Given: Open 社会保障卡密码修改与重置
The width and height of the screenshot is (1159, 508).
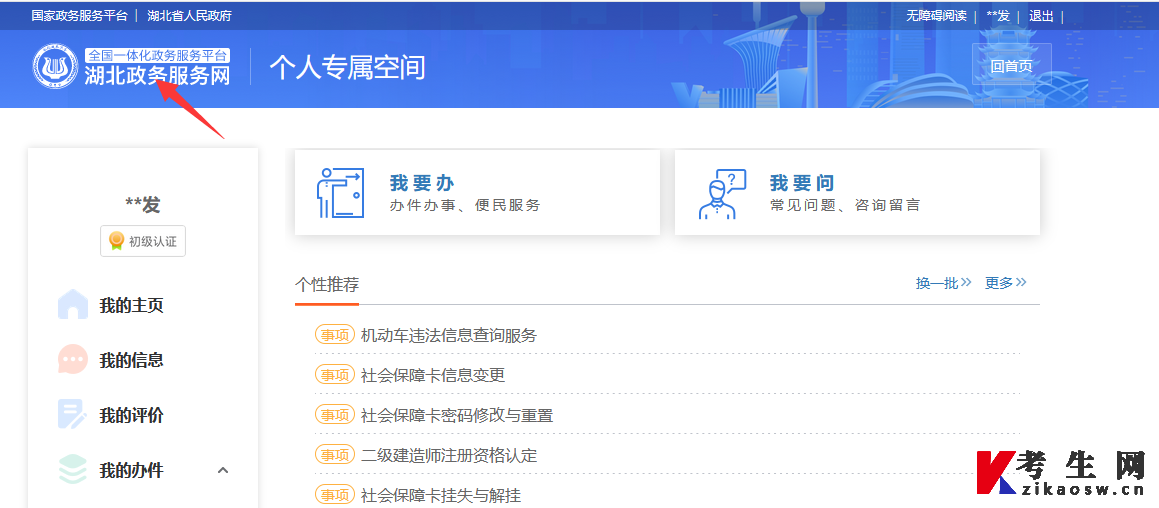Looking at the screenshot, I should [457, 415].
